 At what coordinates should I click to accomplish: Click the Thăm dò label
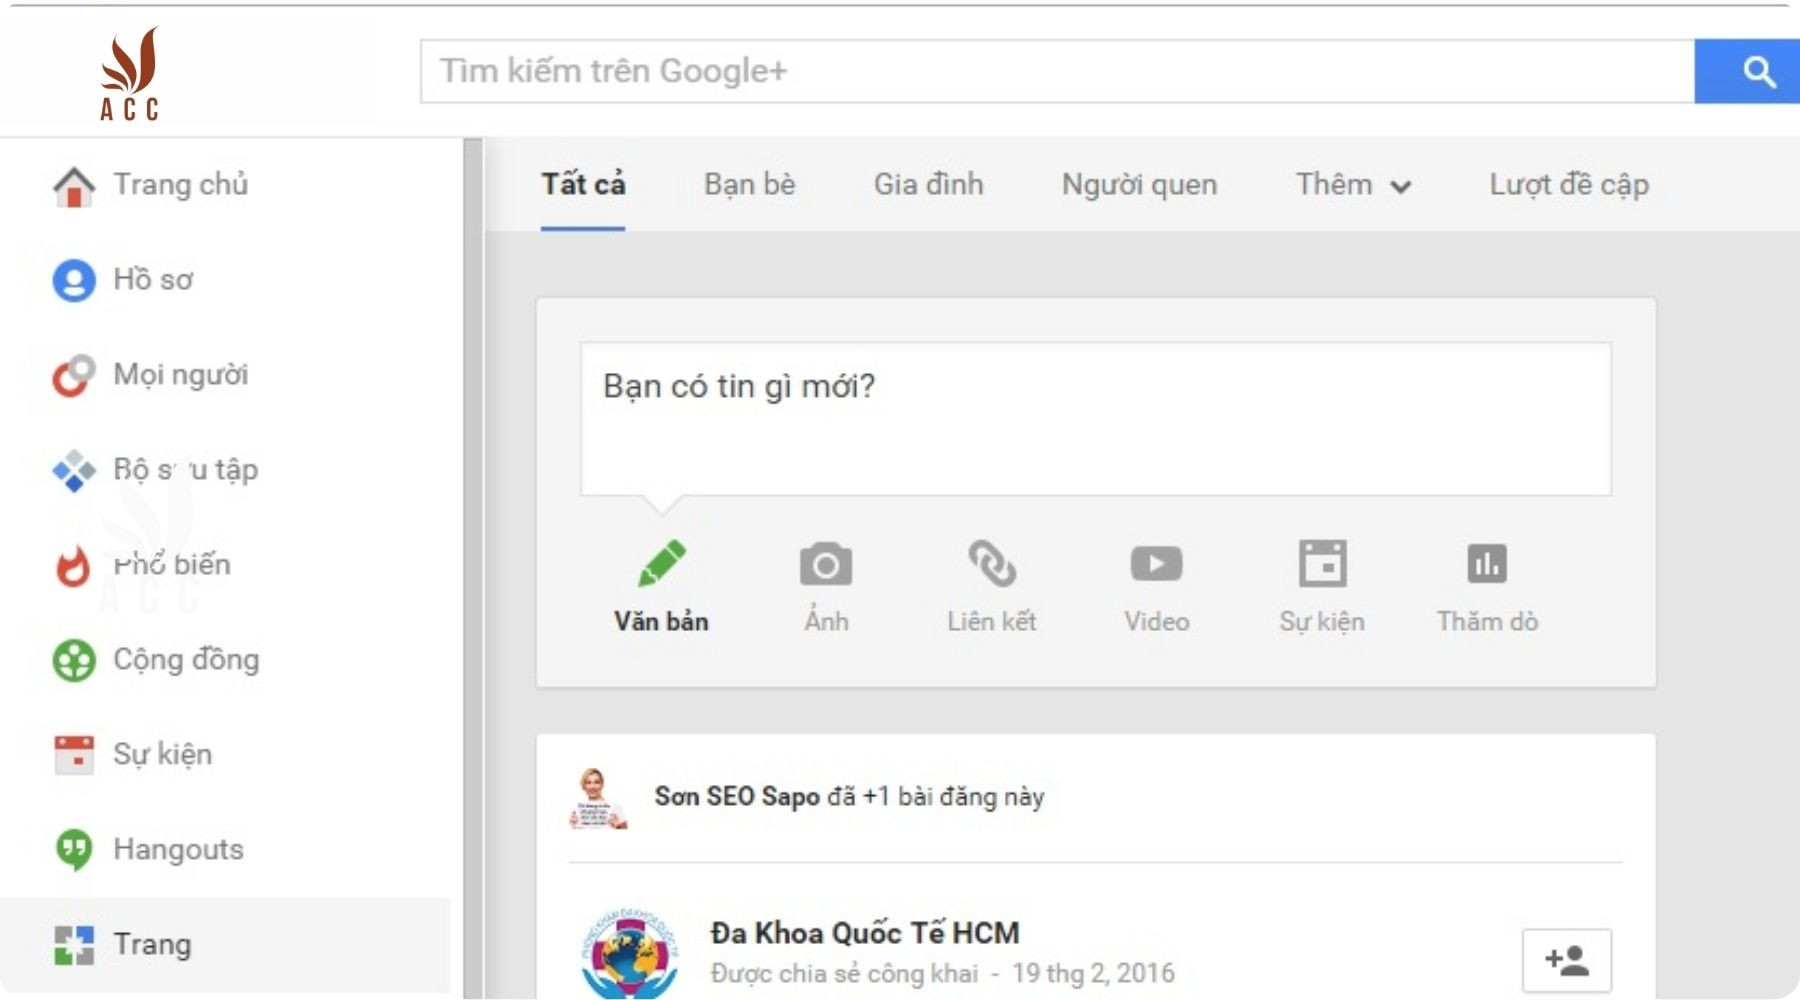pyautogui.click(x=1487, y=621)
